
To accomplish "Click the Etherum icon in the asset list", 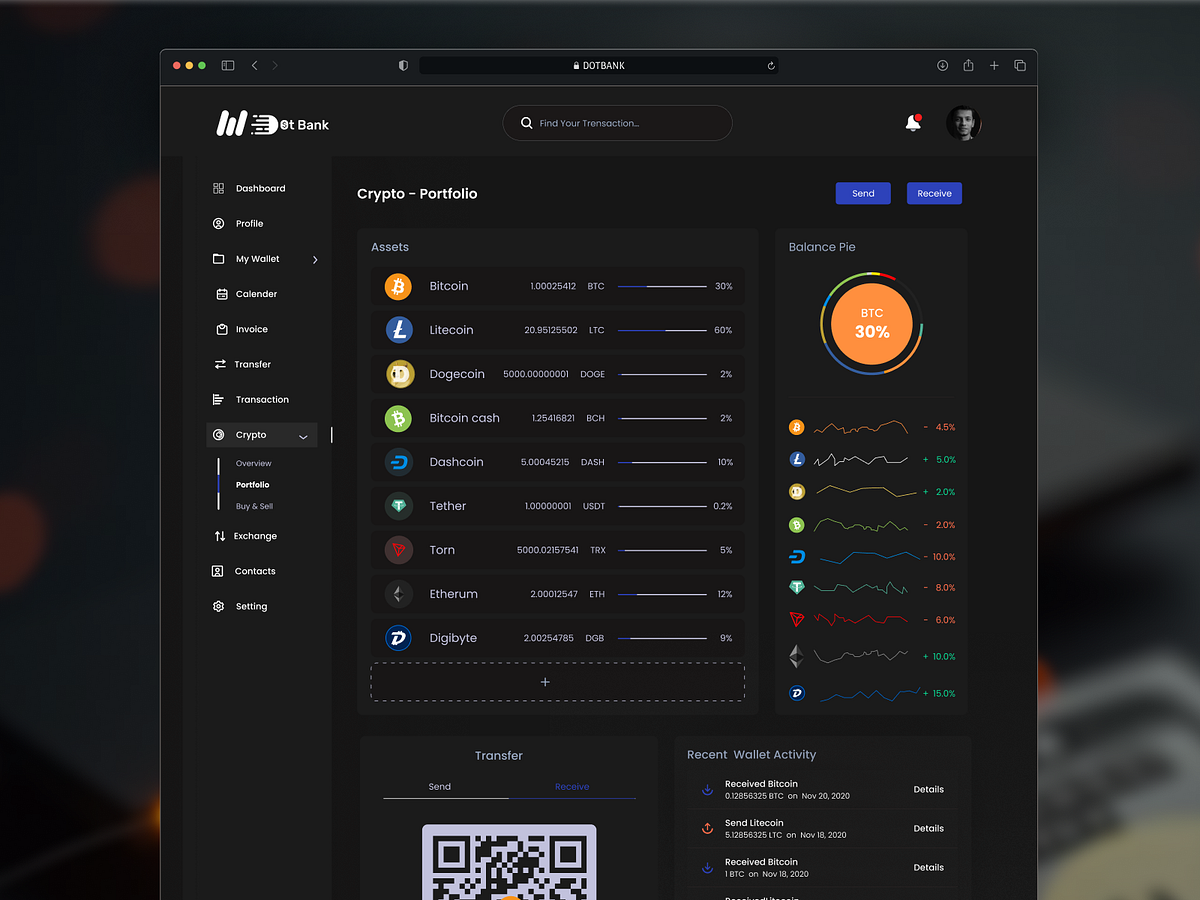I will [398, 594].
